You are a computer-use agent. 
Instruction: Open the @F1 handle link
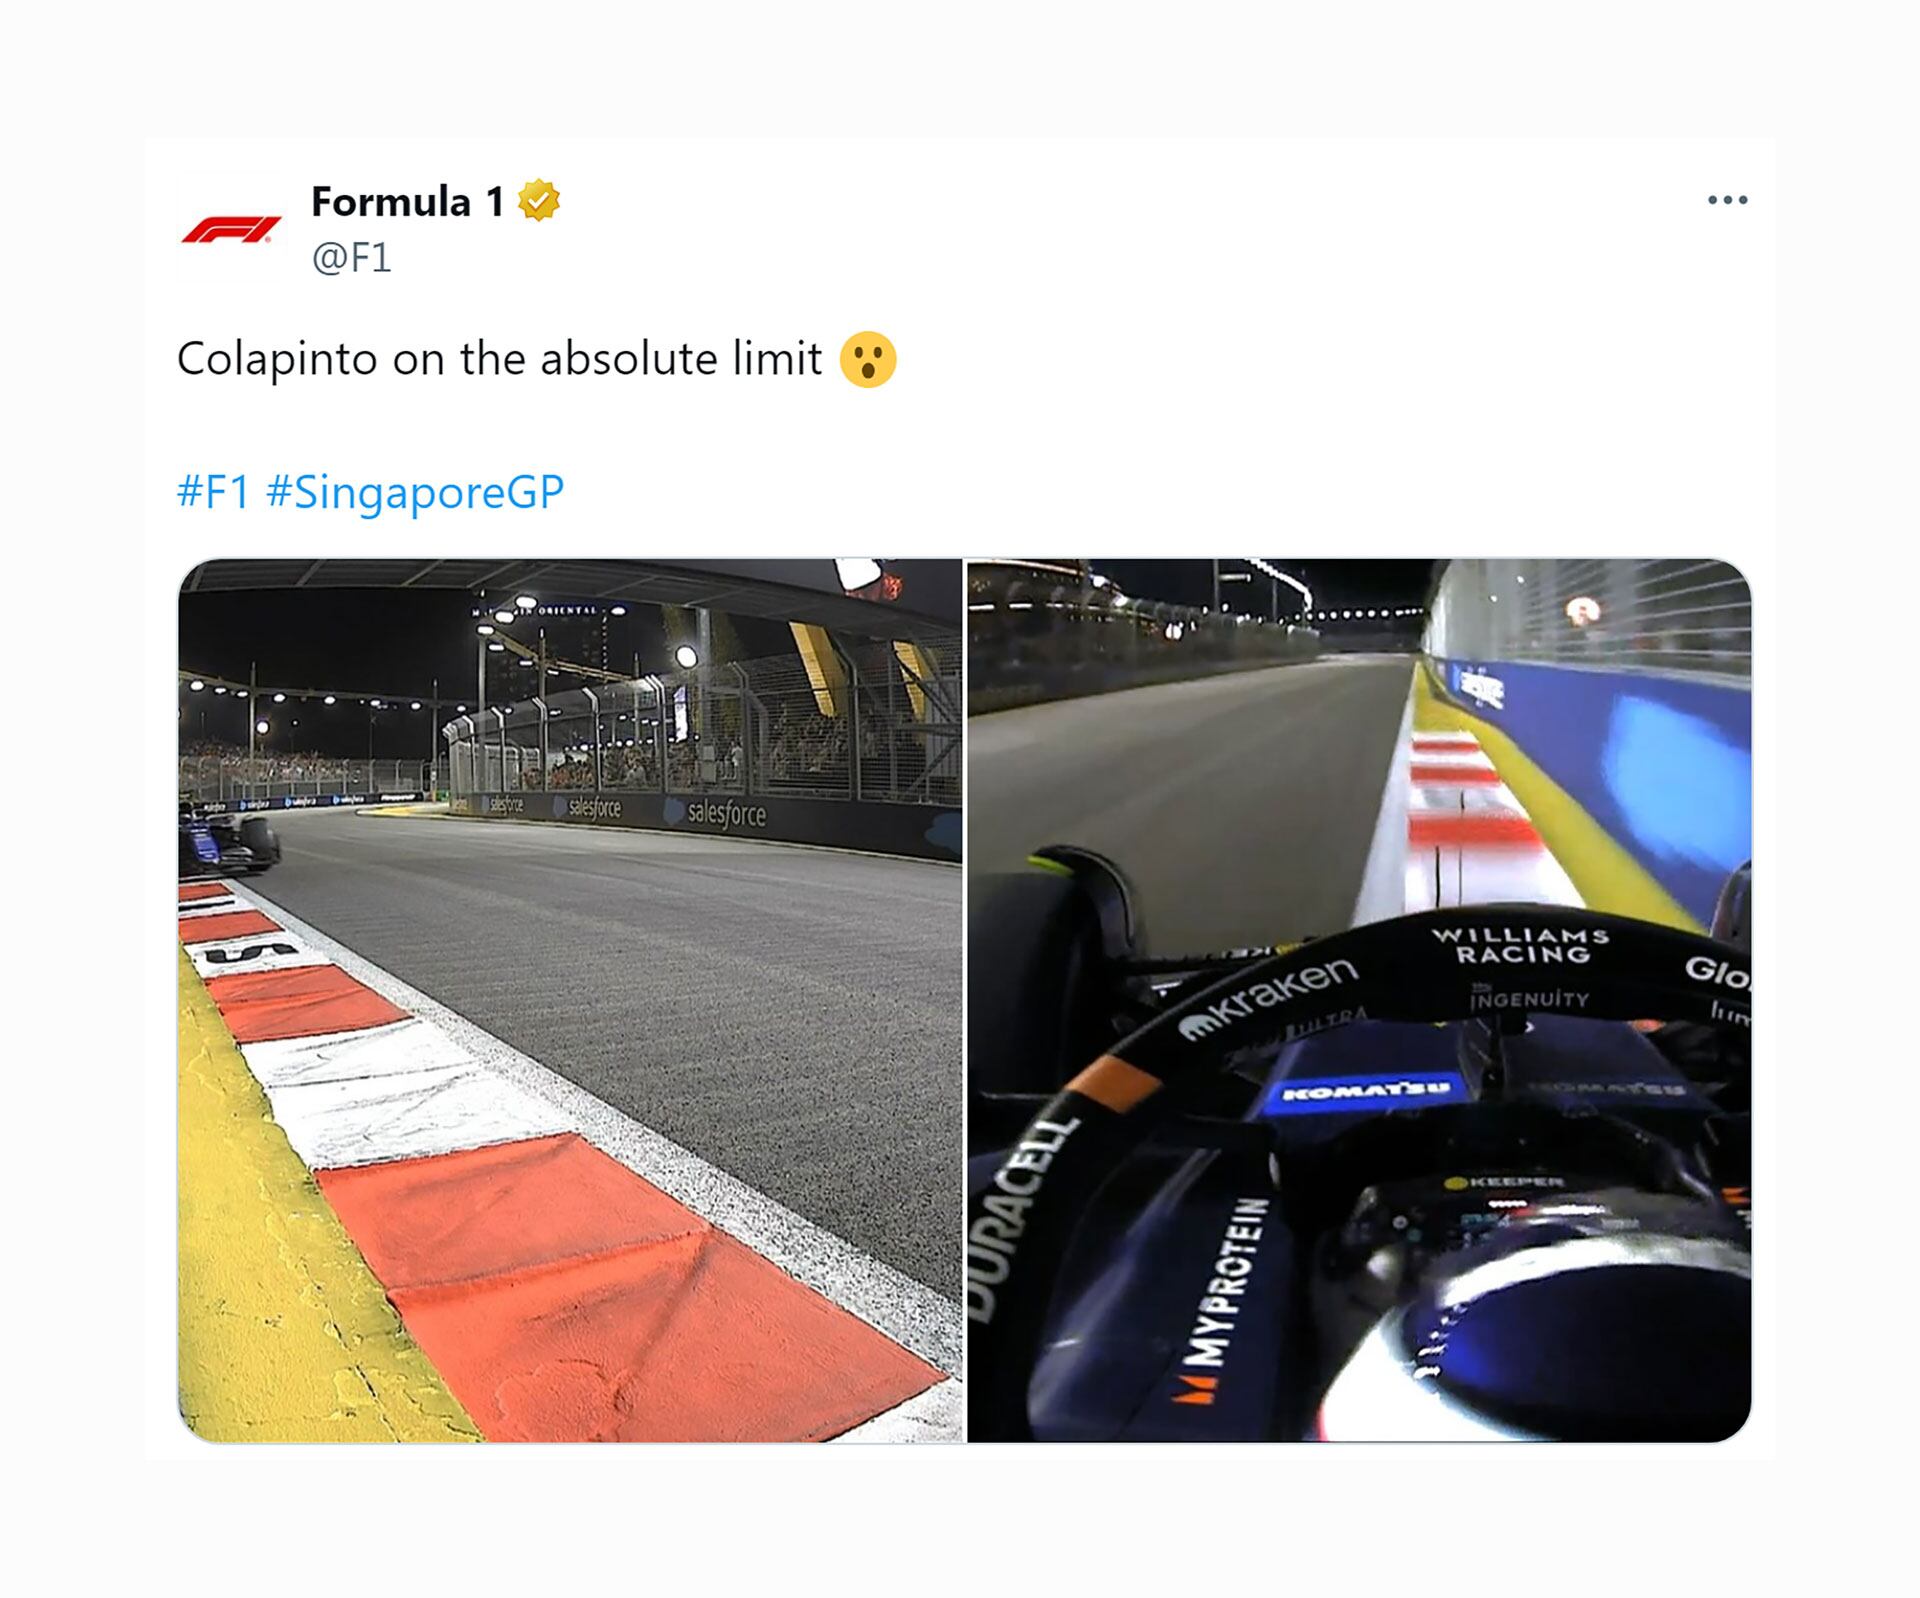pyautogui.click(x=351, y=257)
